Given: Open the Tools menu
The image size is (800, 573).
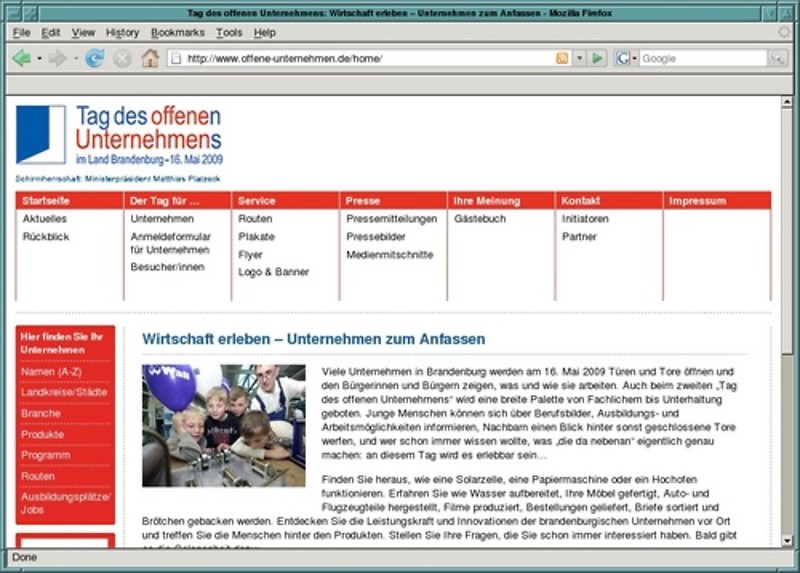Looking at the screenshot, I should click(229, 33).
